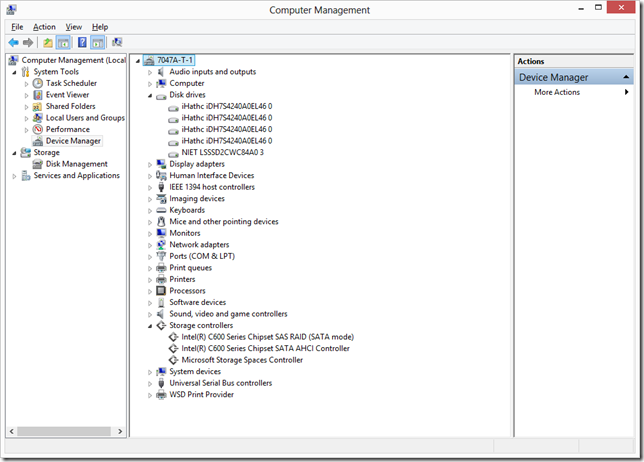Screen dimensions: 644x462
Task: Click the Processors icon
Action: (161, 291)
